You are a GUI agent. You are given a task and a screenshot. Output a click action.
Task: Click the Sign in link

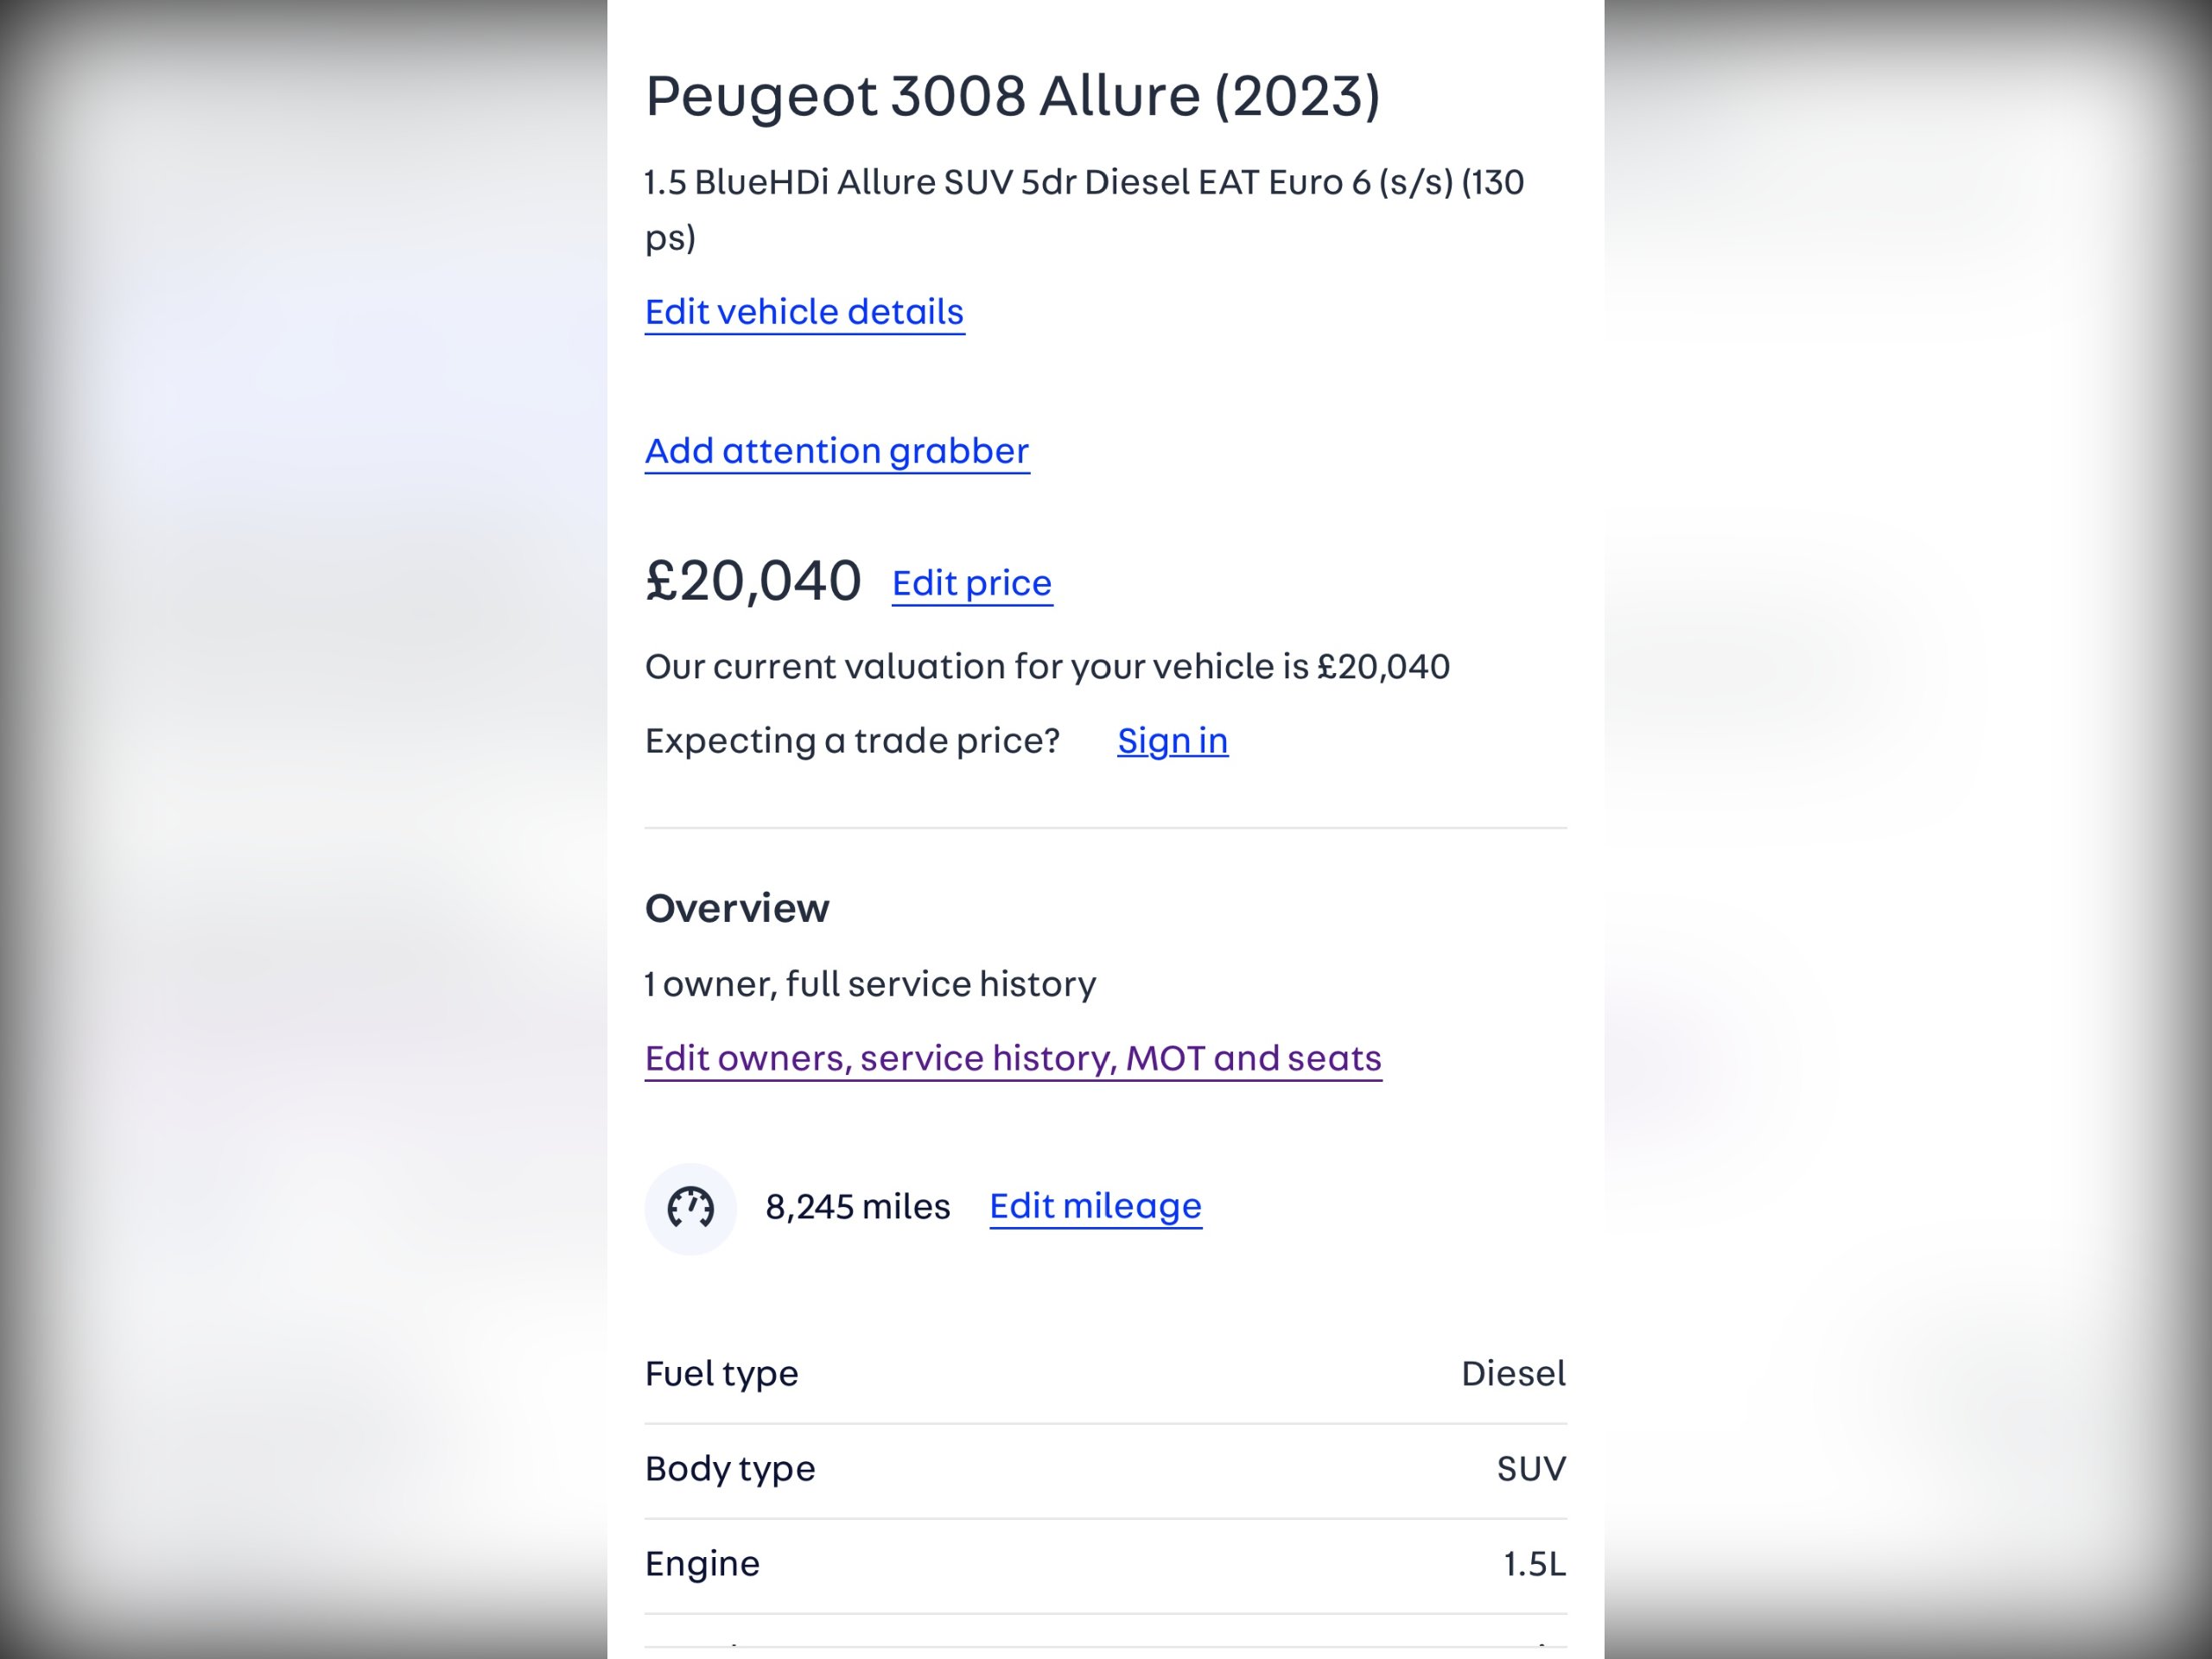[1172, 741]
